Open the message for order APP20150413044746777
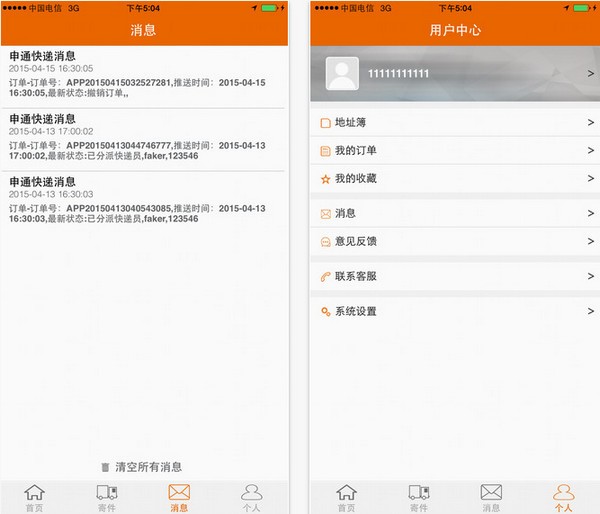Image resolution: width=600 pixels, height=514 pixels. (143, 139)
